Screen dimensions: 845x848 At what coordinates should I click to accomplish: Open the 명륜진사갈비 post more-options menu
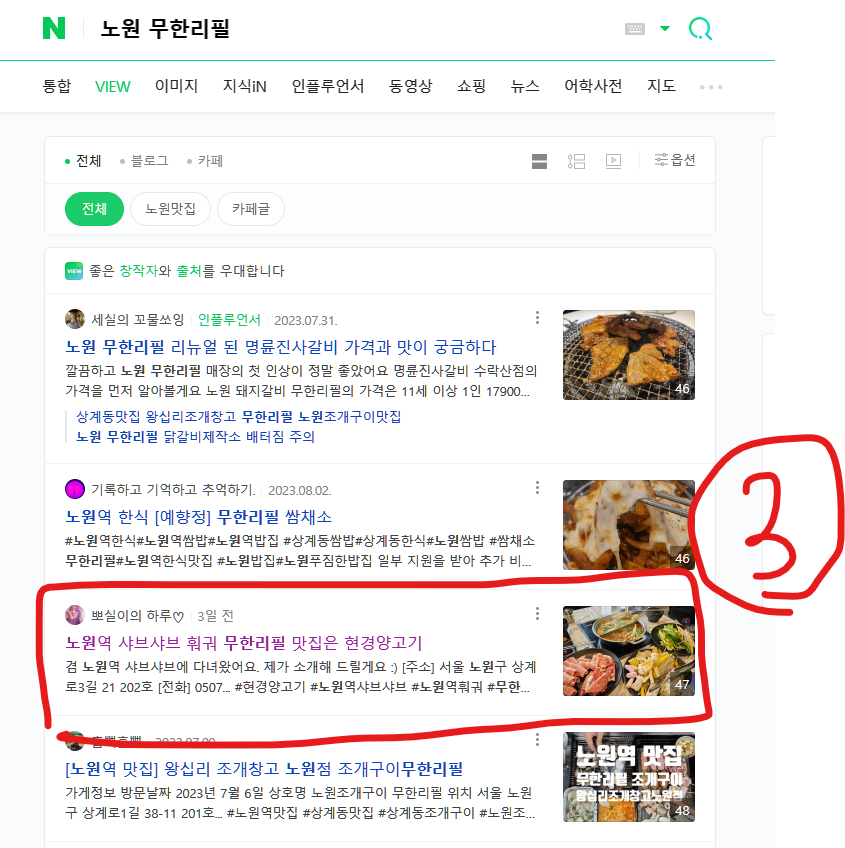pos(537,317)
